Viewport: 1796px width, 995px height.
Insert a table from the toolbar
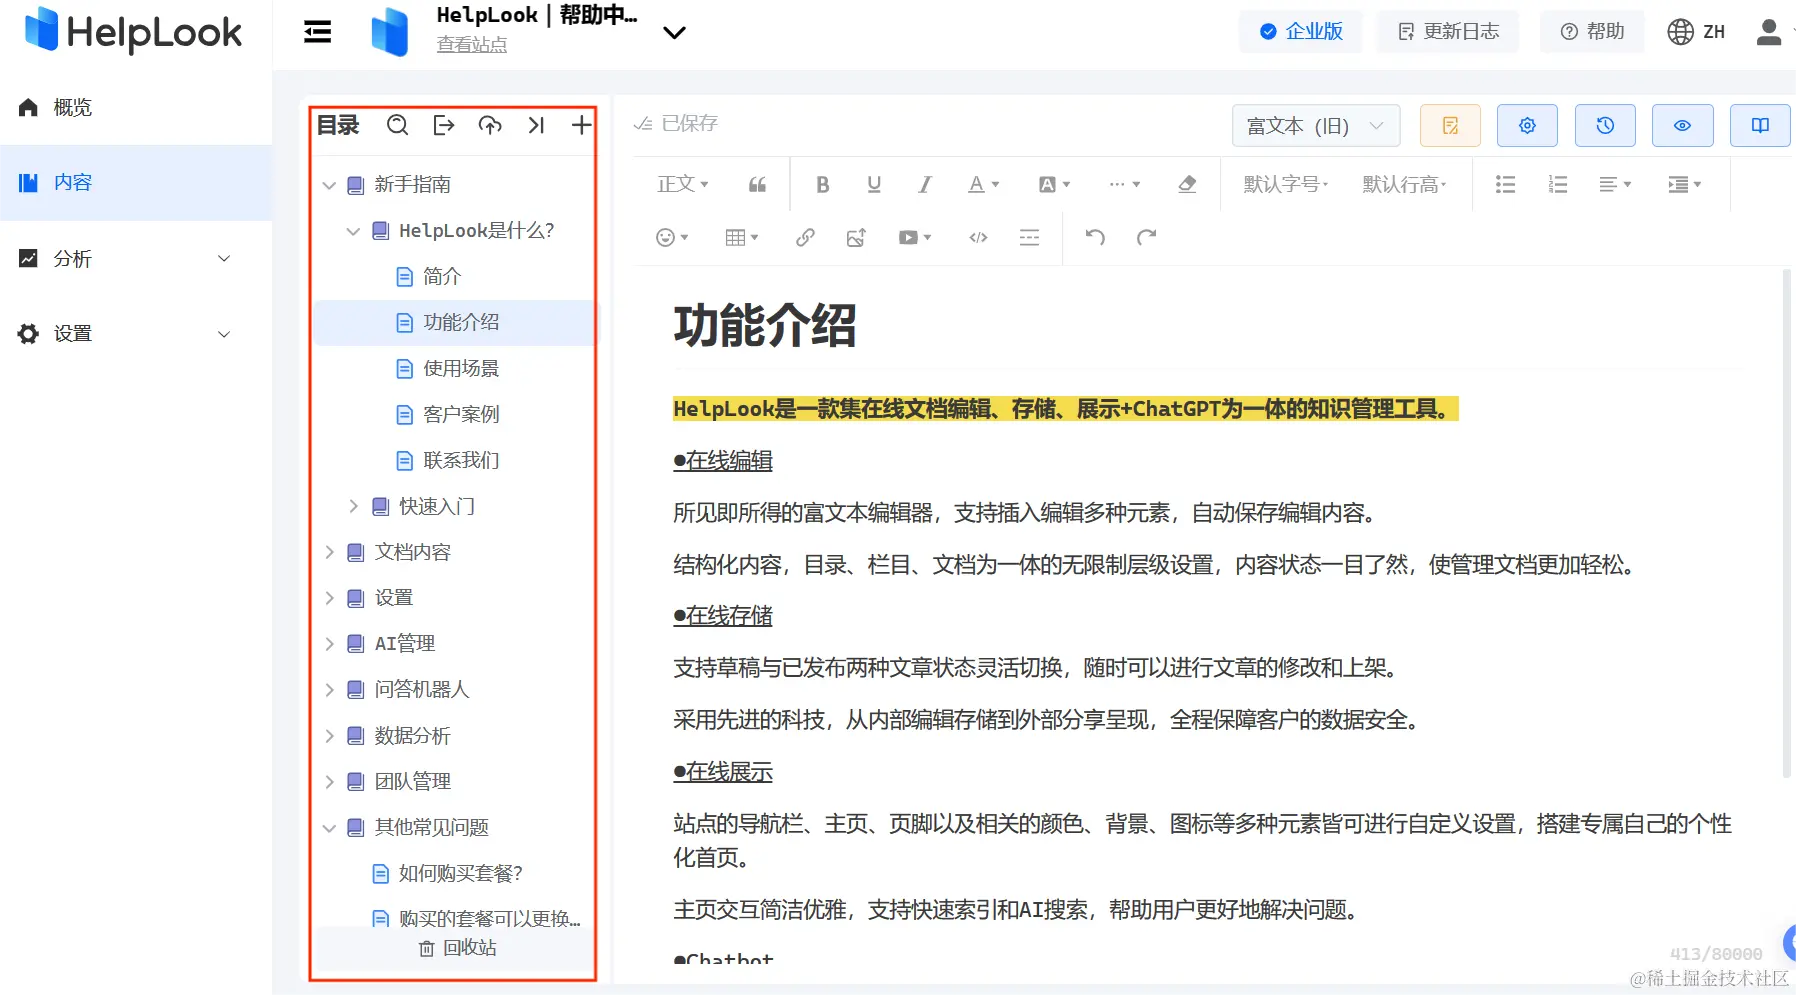click(742, 237)
